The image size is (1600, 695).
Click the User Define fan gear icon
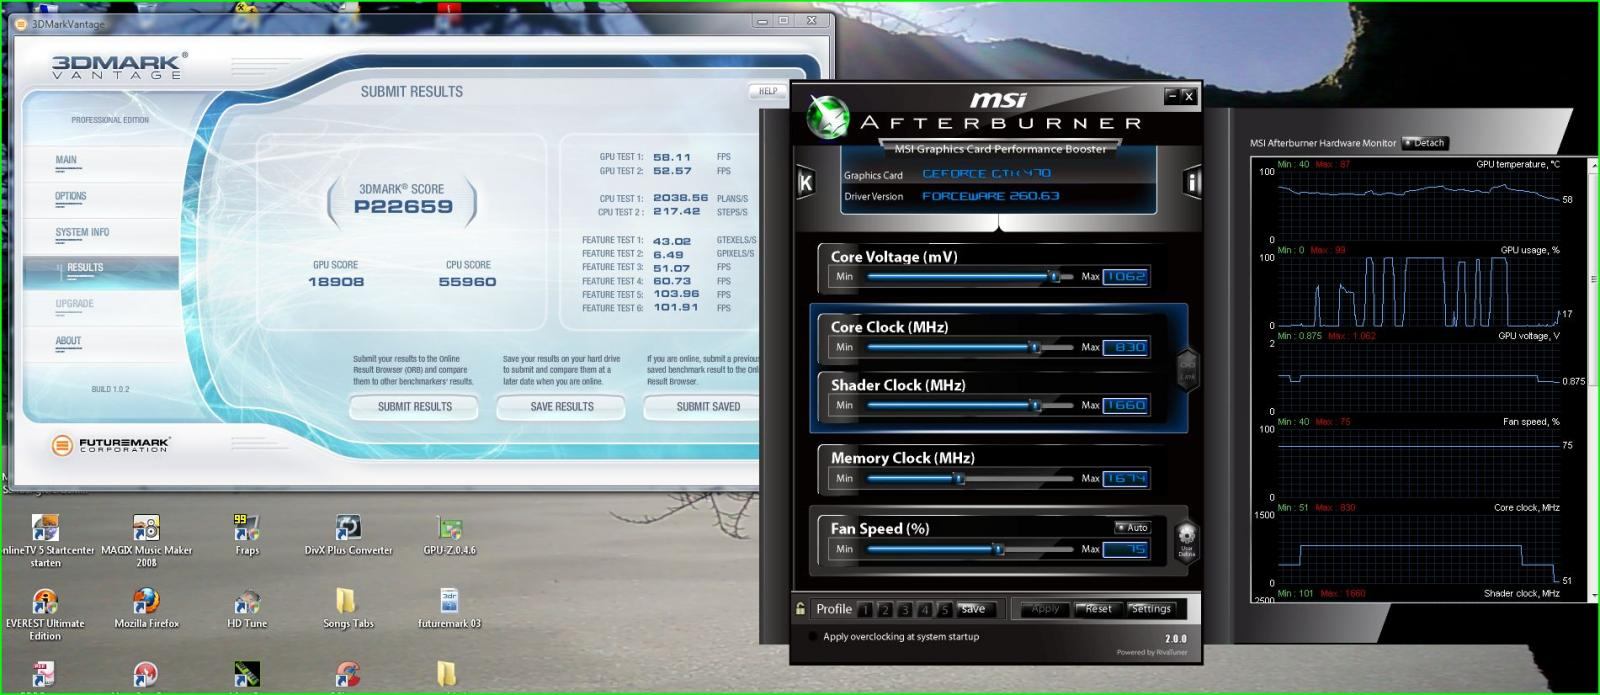point(1186,539)
